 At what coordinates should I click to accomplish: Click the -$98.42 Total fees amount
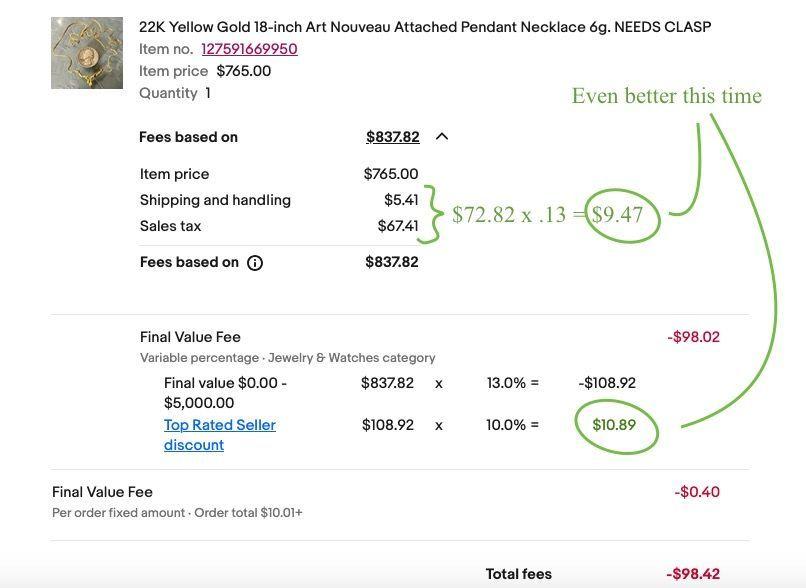tap(693, 574)
